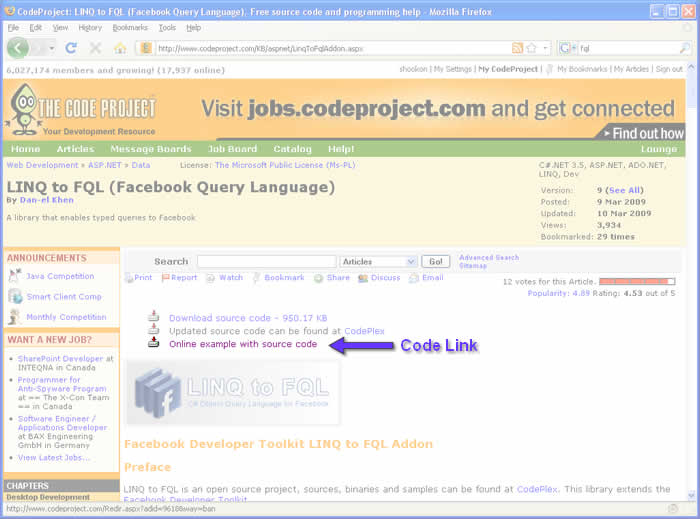Click the page vertical scrollbar down arrow
Screen dimensions: 700x519
[692, 495]
